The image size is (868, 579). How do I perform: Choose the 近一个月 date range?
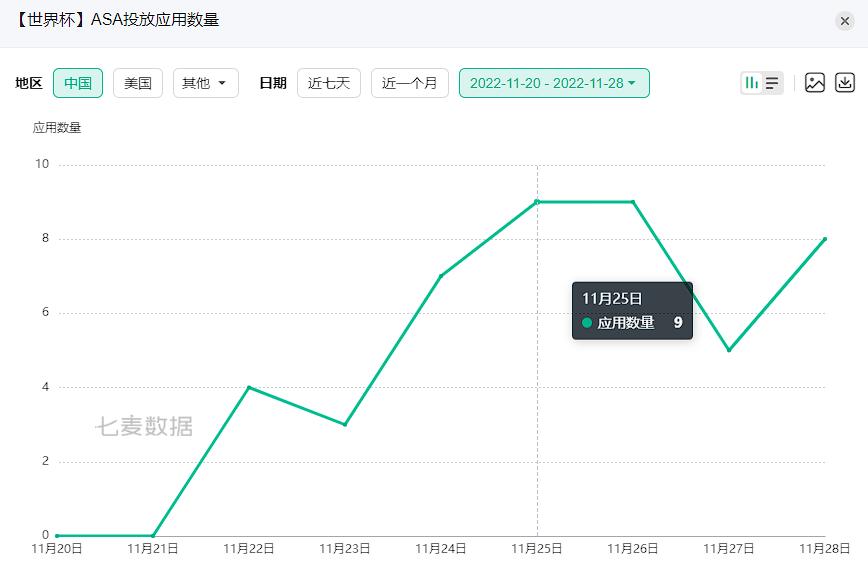pos(410,83)
